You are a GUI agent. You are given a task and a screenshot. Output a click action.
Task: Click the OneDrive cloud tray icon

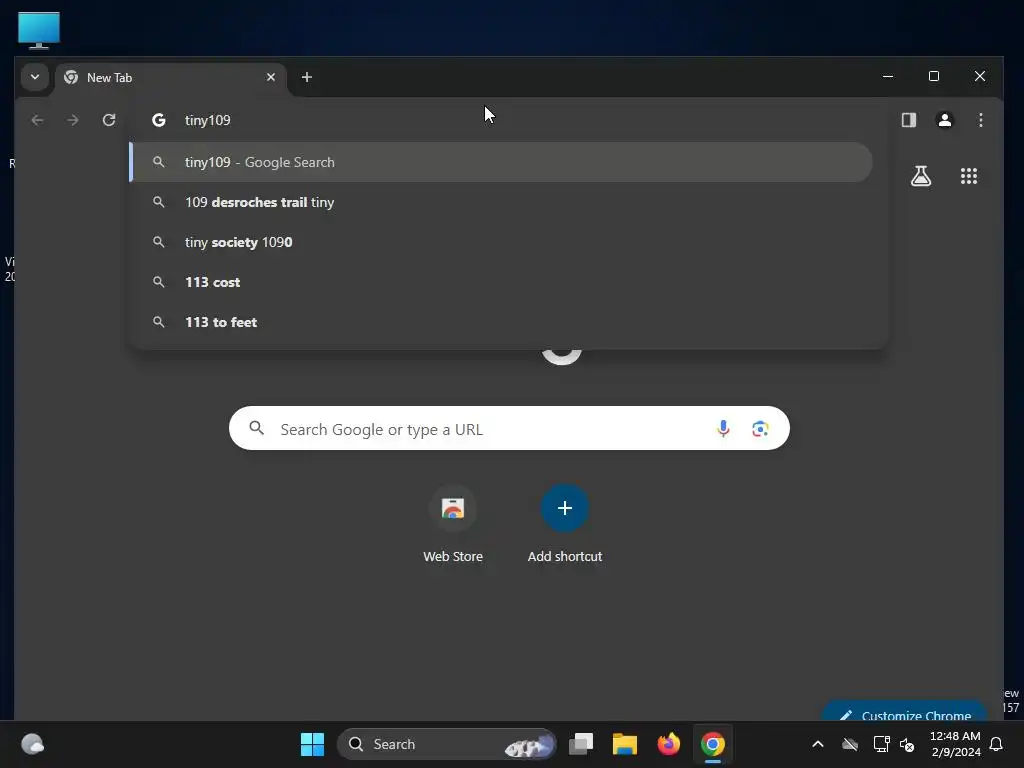[850, 744]
